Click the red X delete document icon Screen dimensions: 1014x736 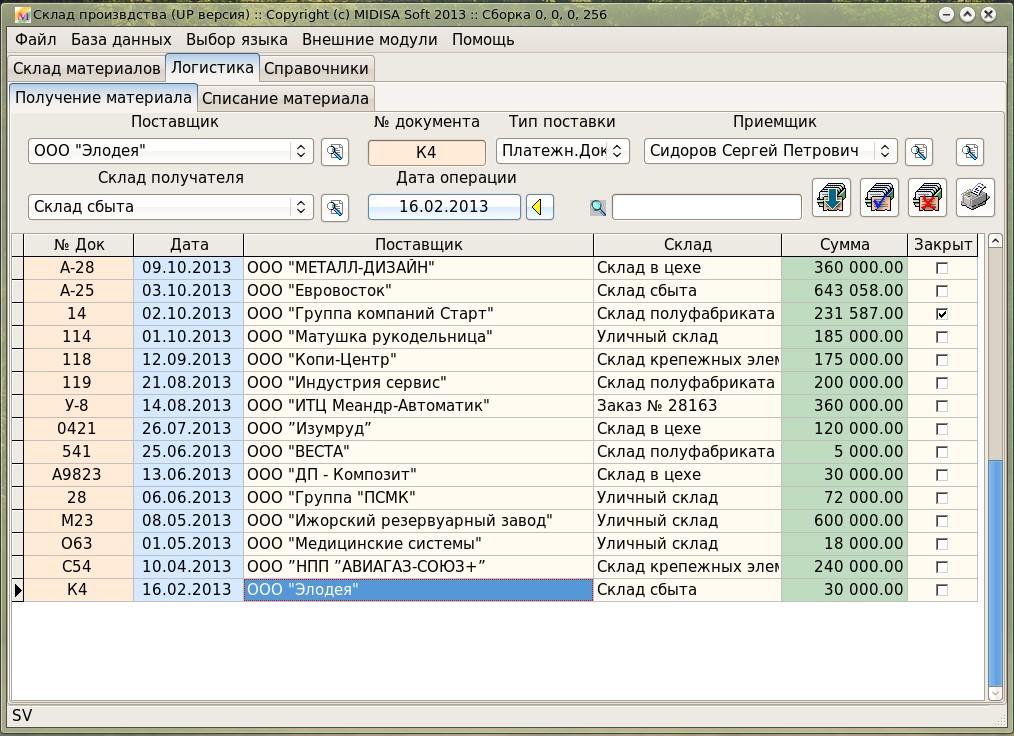927,197
